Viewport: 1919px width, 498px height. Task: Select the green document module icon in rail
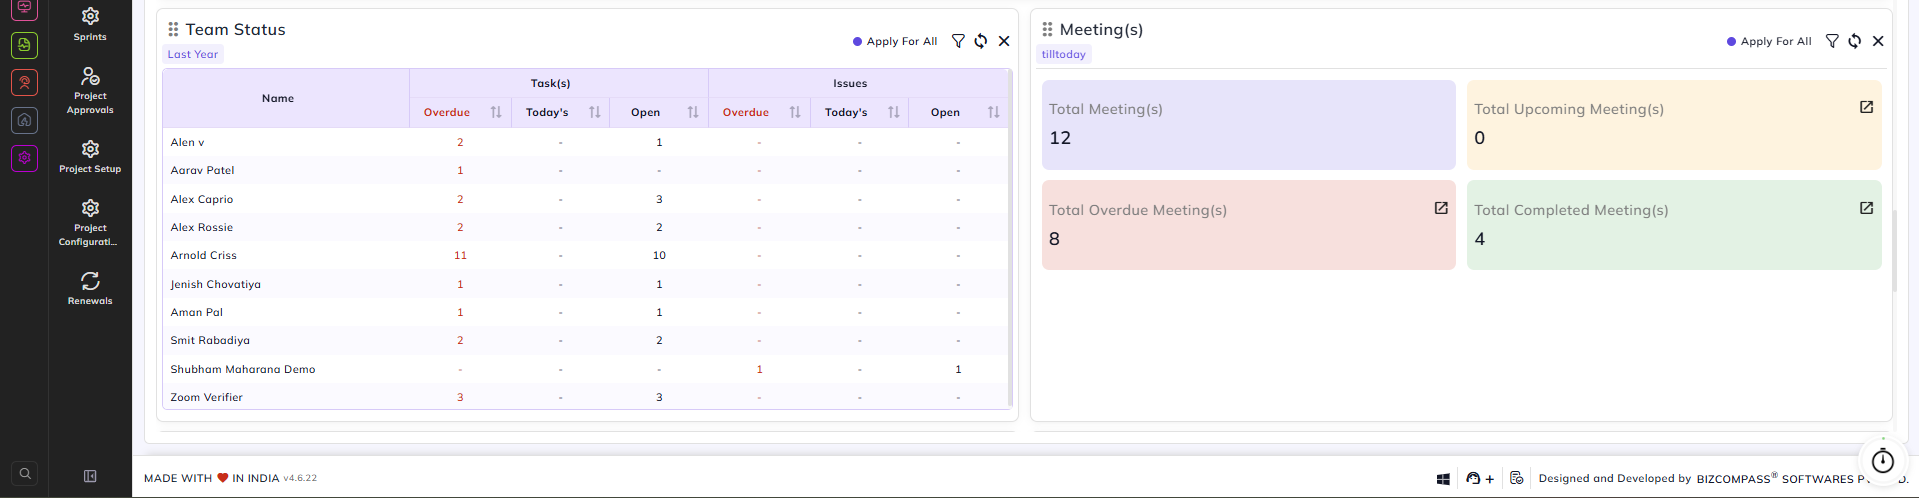[x=25, y=45]
